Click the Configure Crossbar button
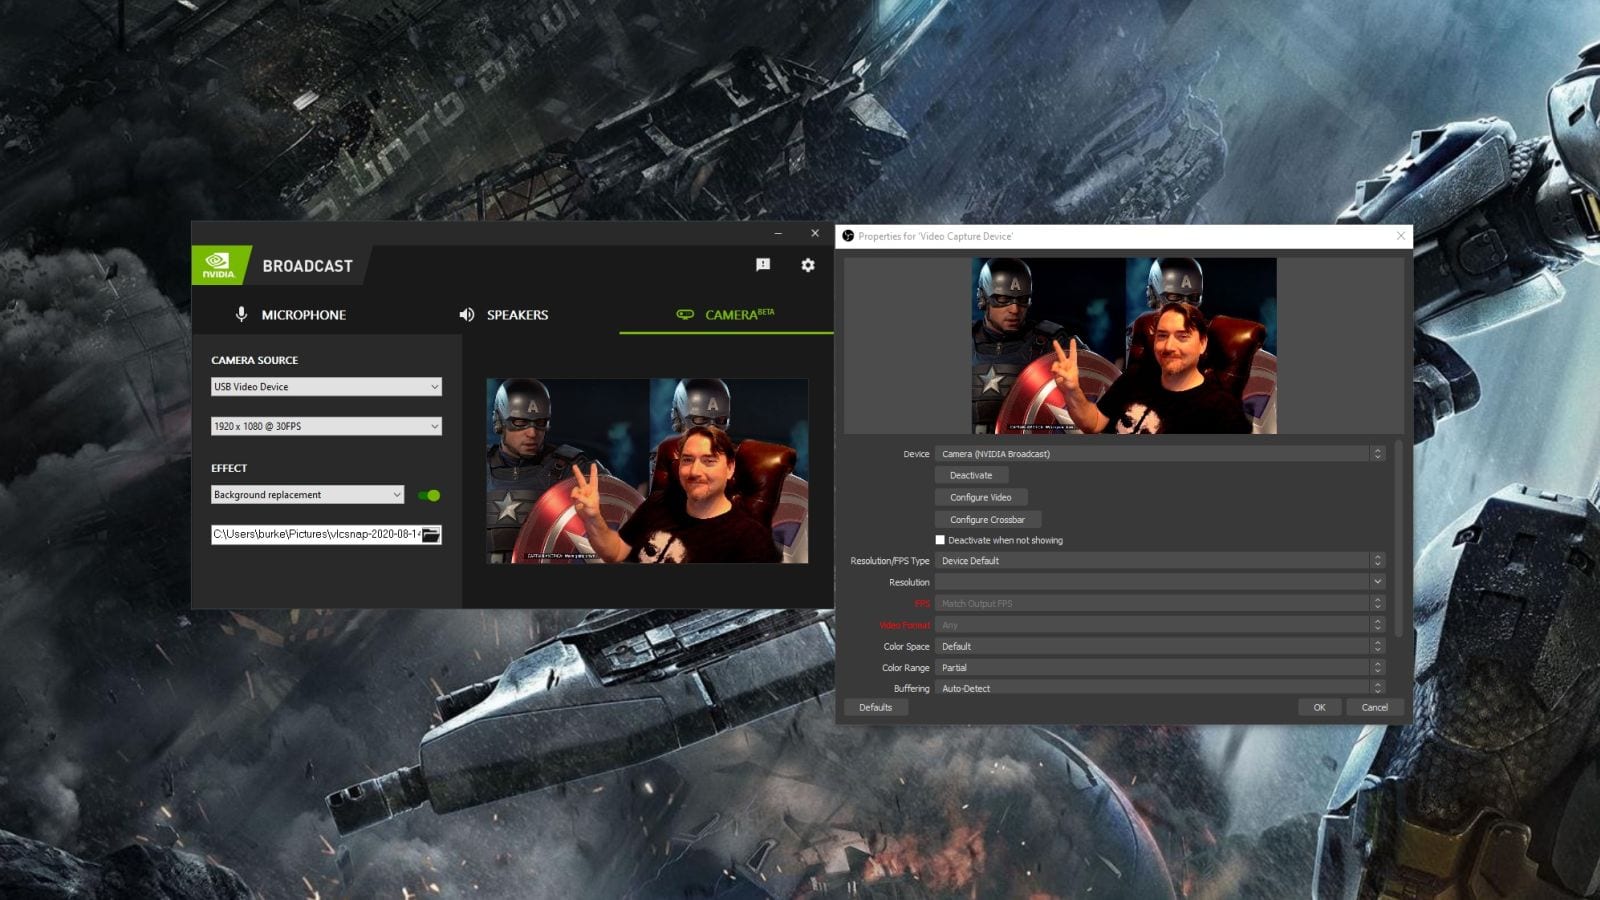The height and width of the screenshot is (900, 1600). point(988,520)
